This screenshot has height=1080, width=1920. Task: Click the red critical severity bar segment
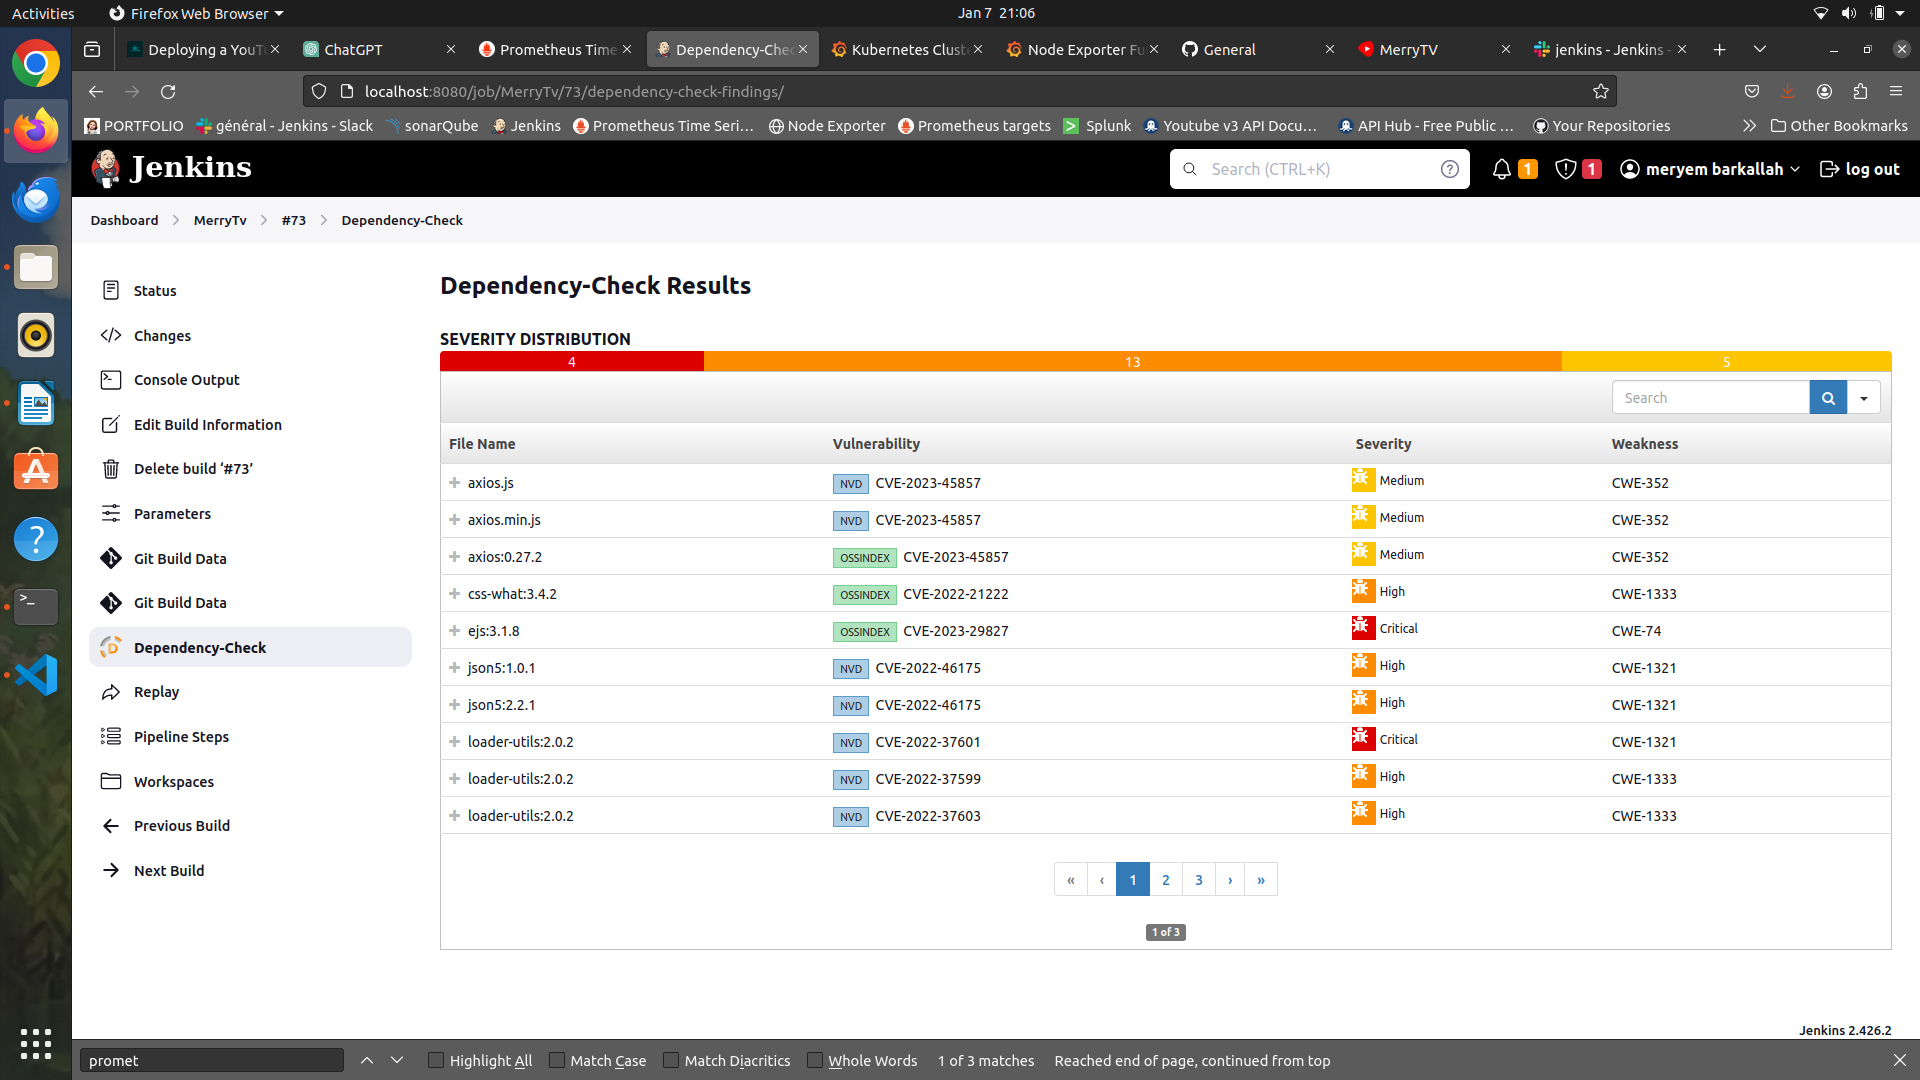571,362
